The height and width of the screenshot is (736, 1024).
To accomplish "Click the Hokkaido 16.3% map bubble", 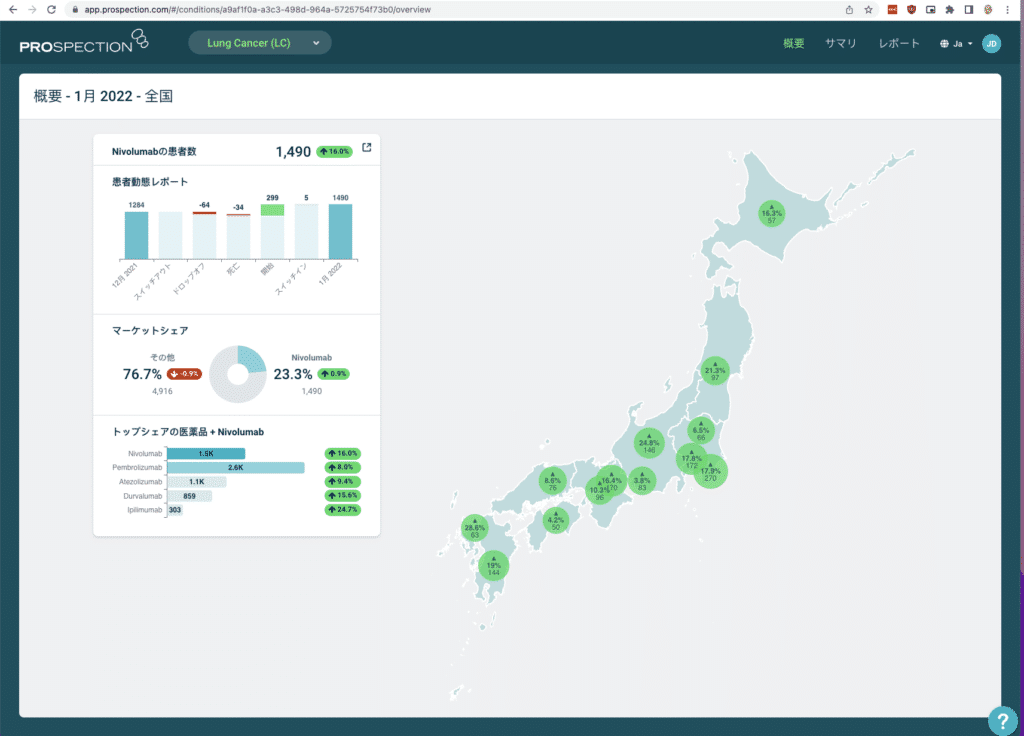I will point(771,214).
